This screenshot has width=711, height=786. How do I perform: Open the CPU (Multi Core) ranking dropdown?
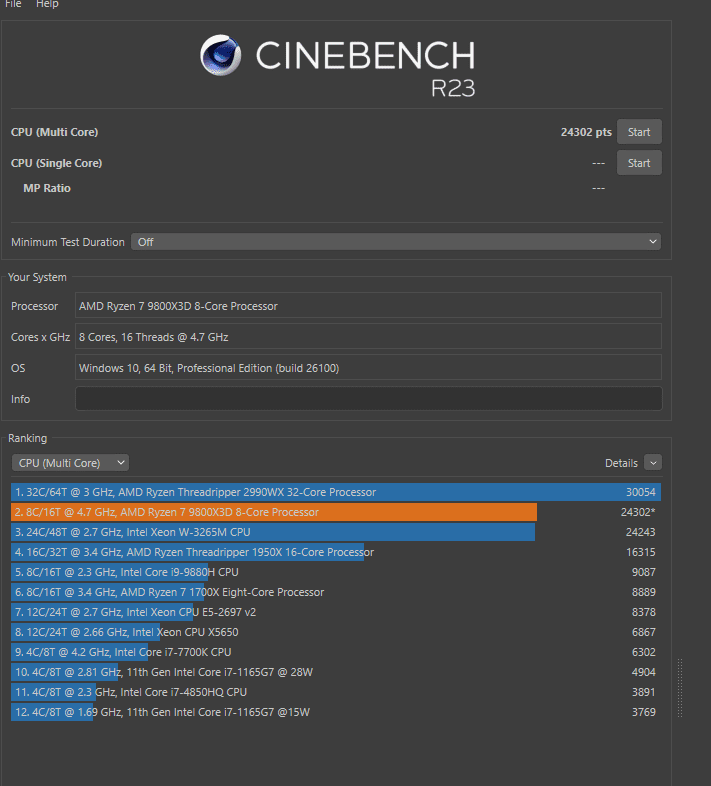pyautogui.click(x=70, y=463)
